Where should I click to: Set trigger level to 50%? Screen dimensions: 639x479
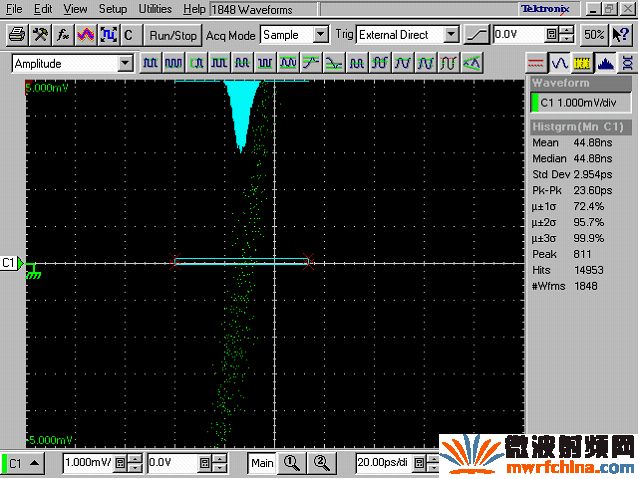(x=594, y=35)
